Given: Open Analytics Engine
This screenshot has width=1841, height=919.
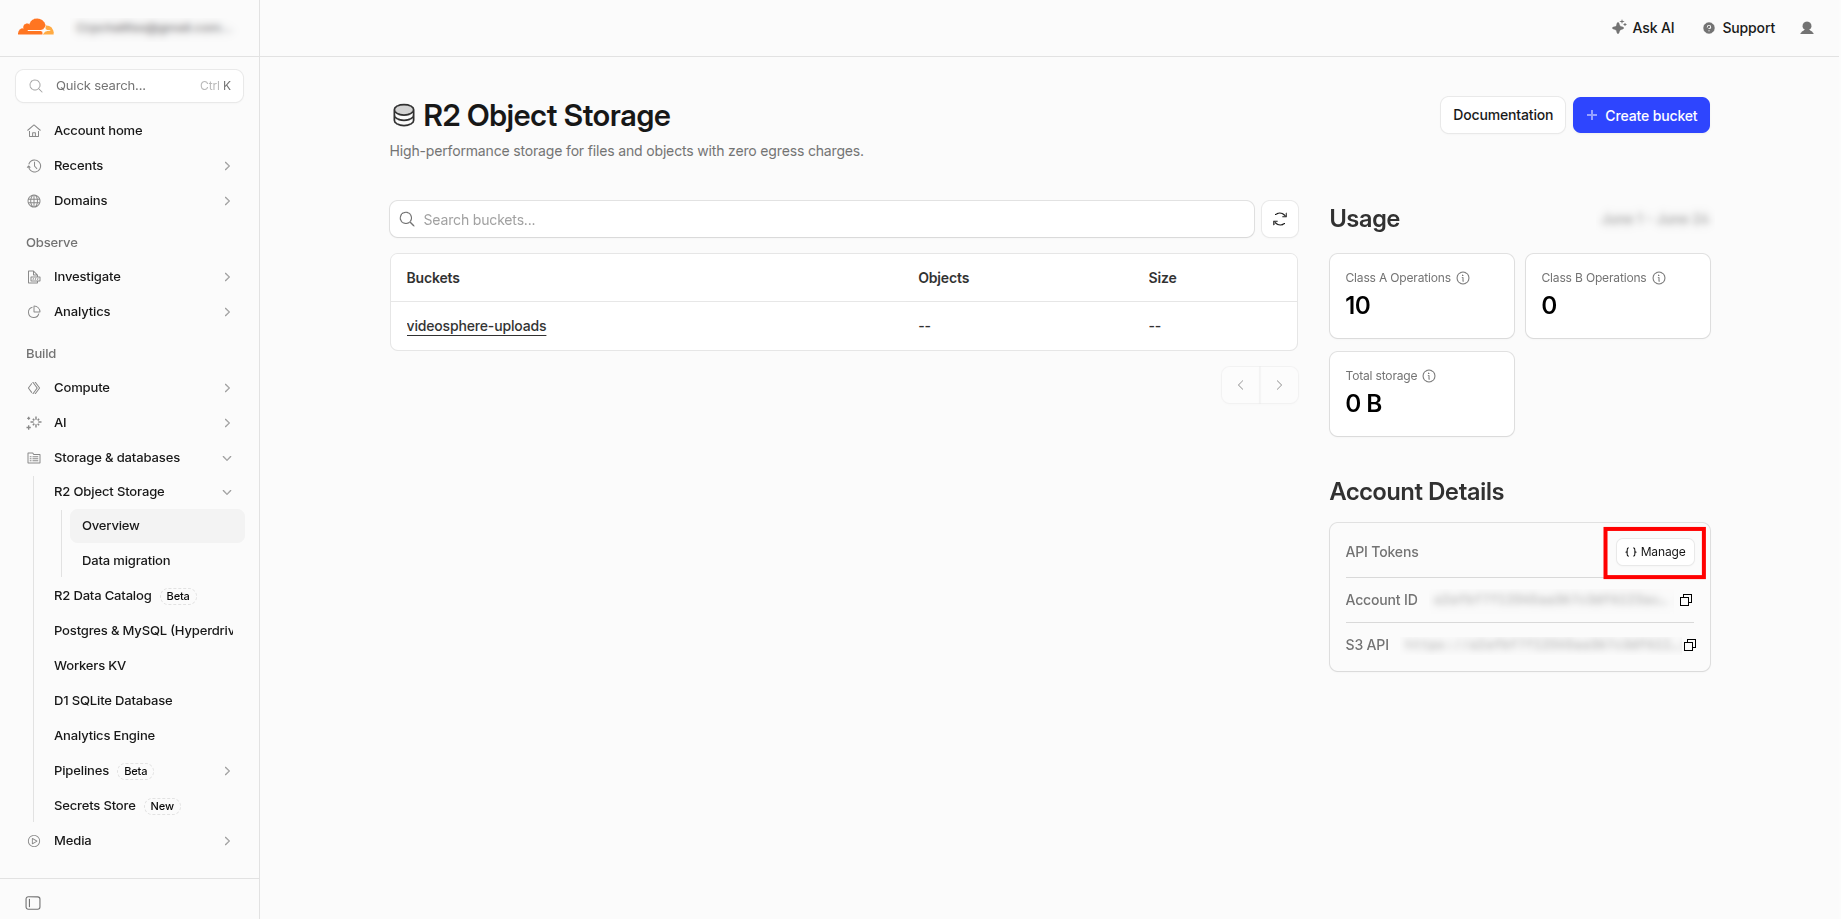Looking at the screenshot, I should [x=104, y=736].
